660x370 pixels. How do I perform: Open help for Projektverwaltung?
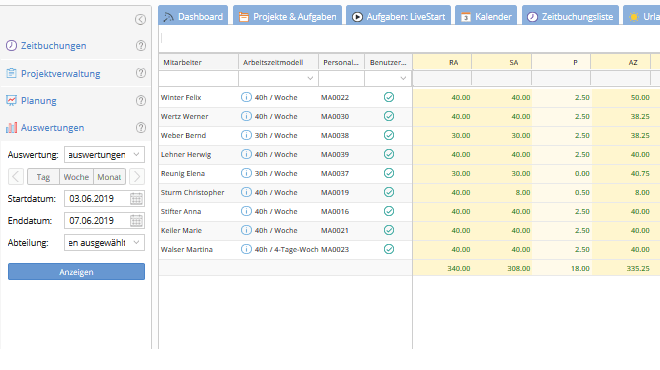tap(141, 73)
